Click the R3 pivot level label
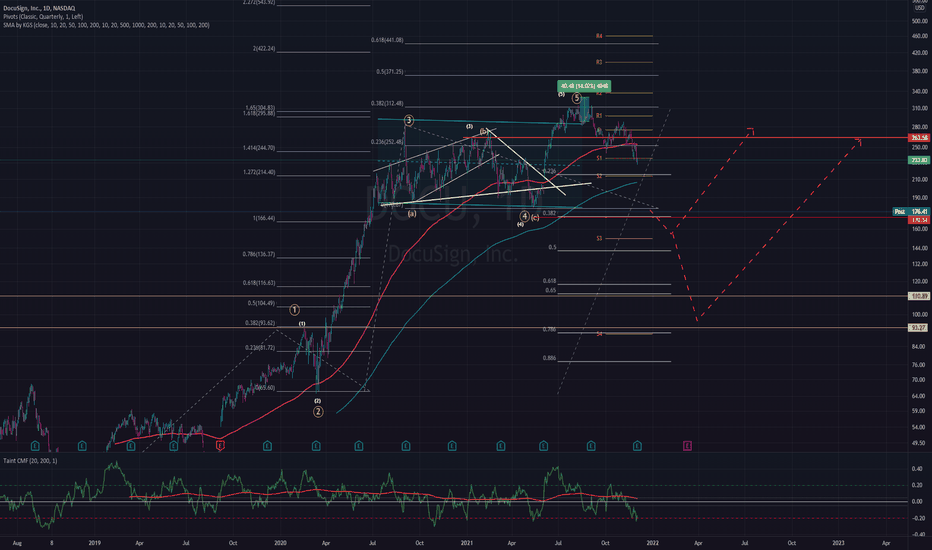 tap(599, 62)
